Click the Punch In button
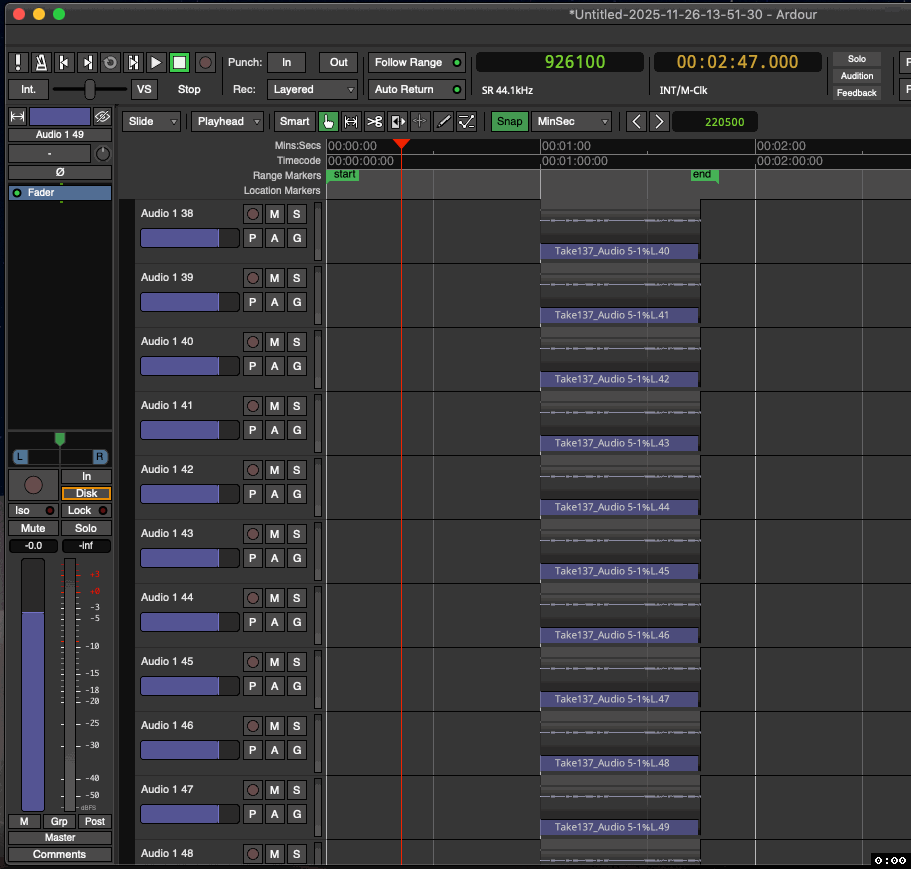The image size is (911, 869). pos(287,62)
